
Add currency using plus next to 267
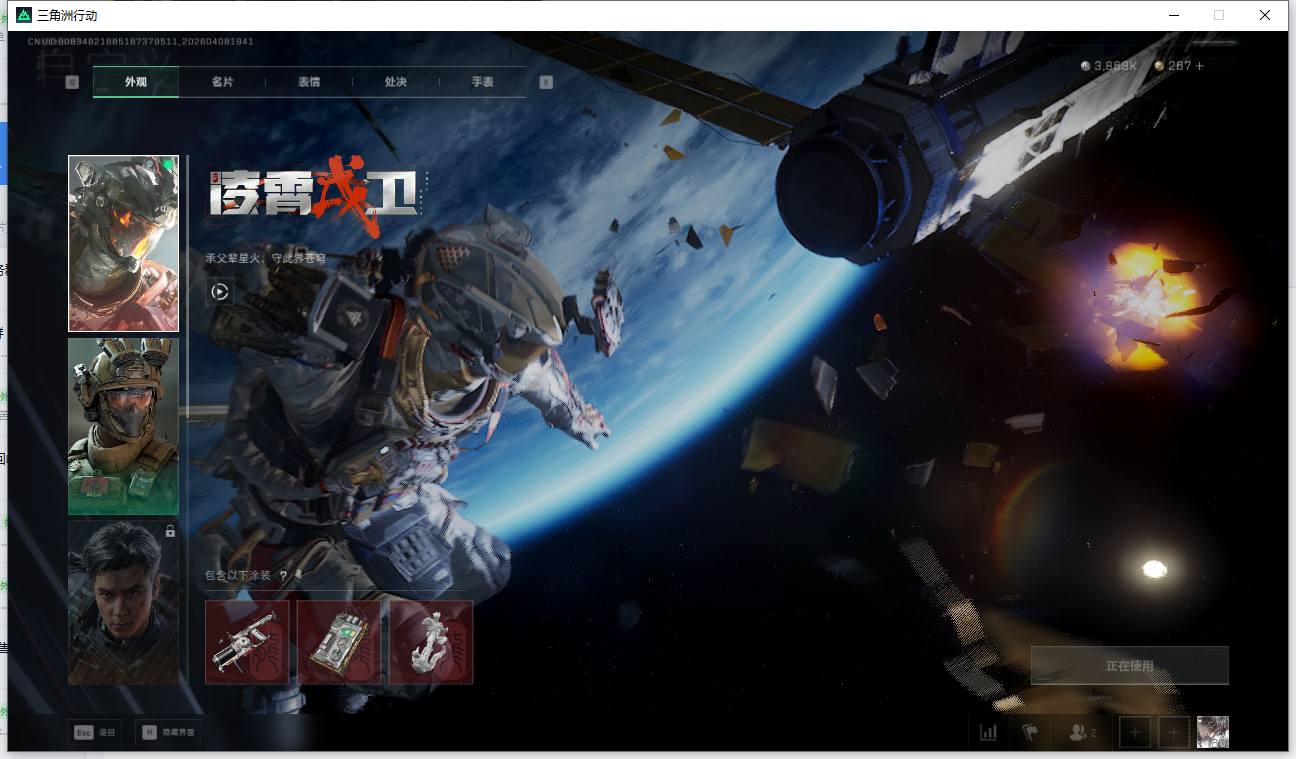1200,66
